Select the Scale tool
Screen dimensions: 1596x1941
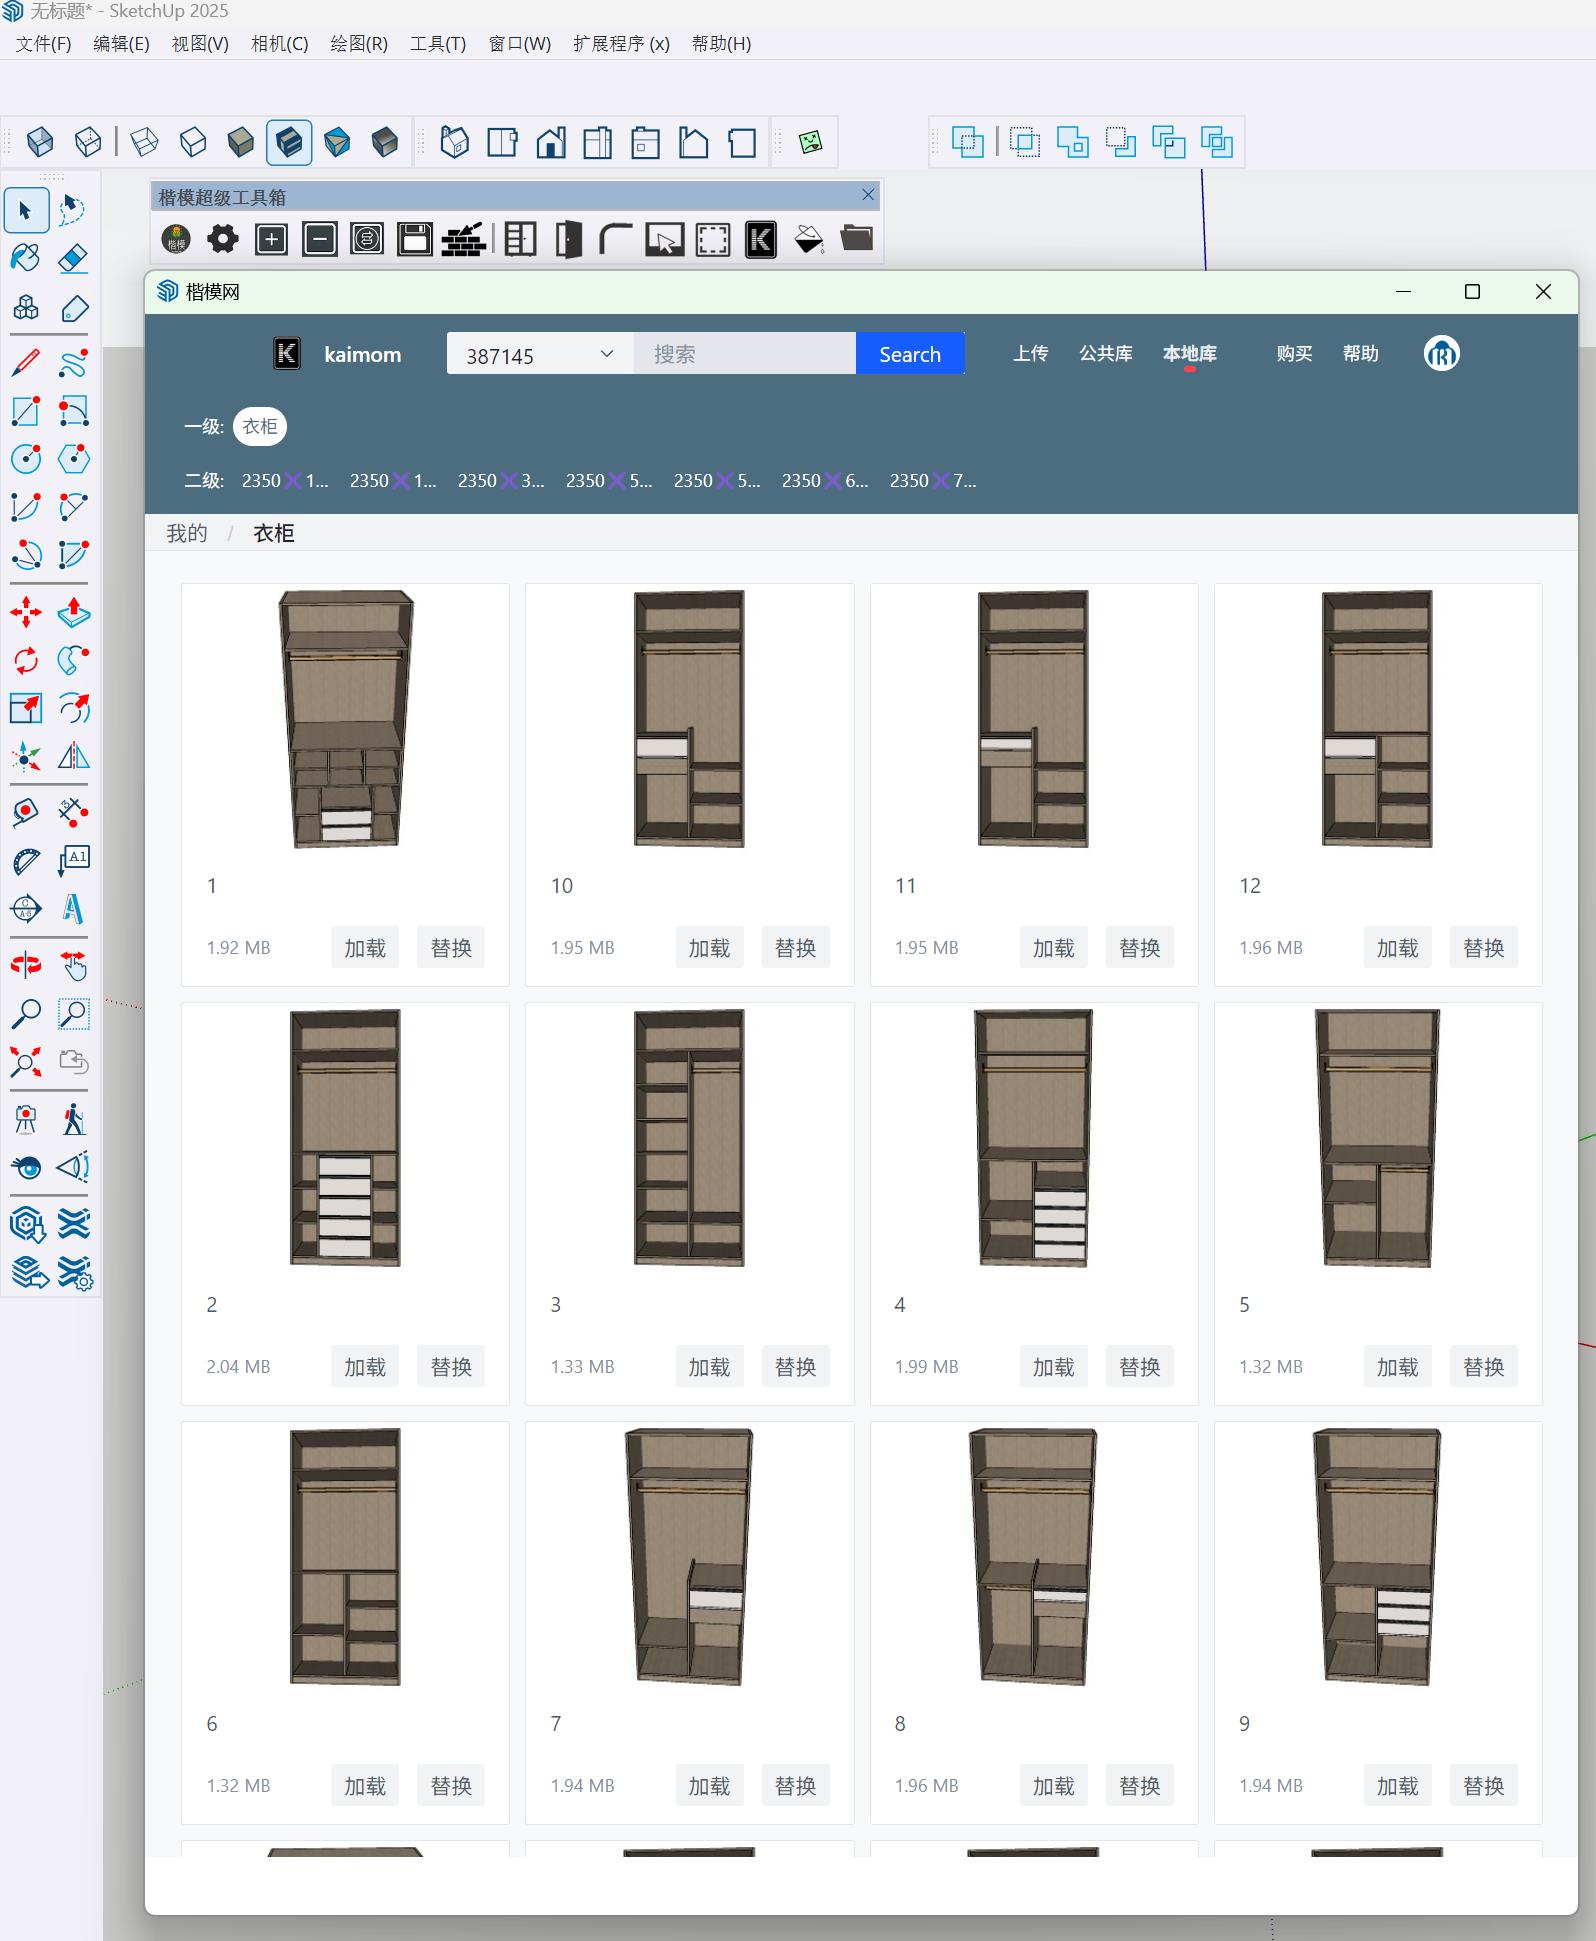pyautogui.click(x=26, y=708)
